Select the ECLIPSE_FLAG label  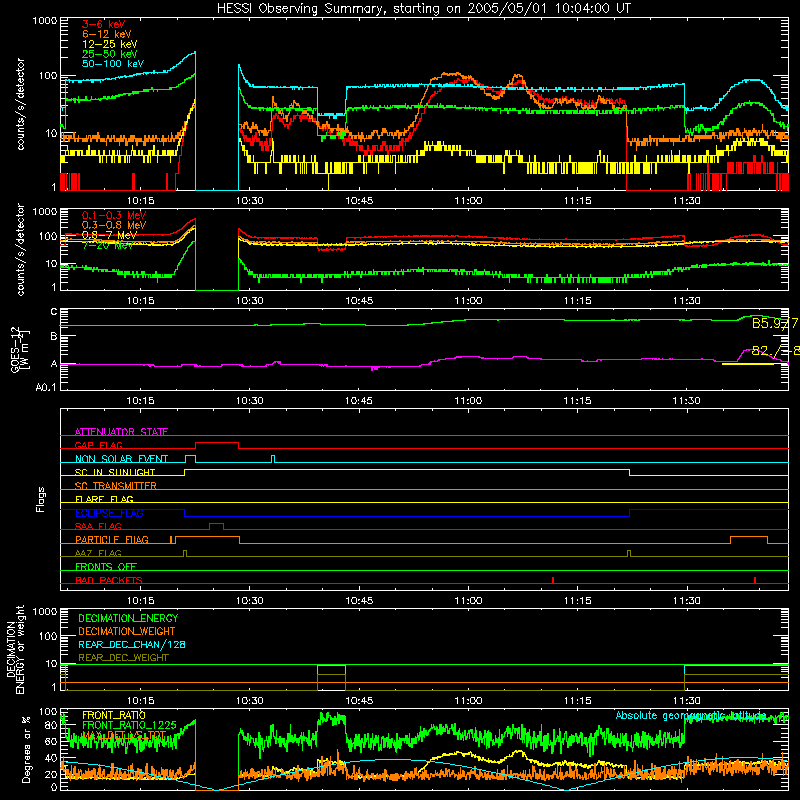pyautogui.click(x=109, y=513)
